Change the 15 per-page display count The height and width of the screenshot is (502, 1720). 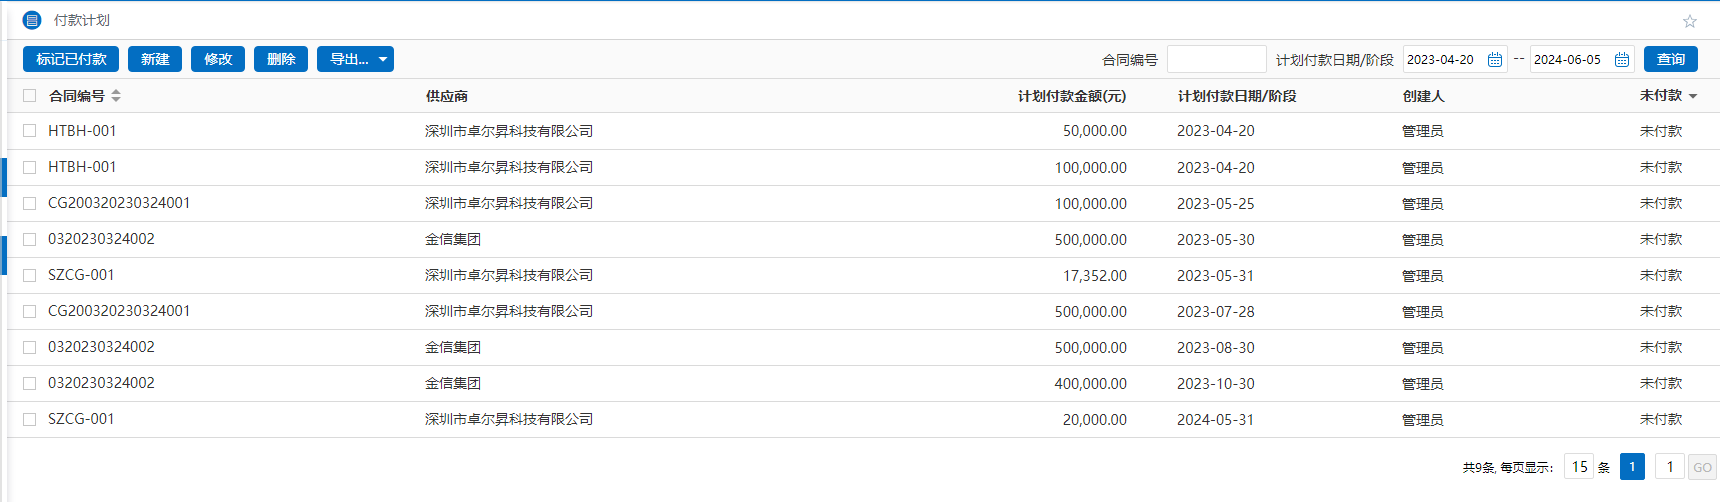1578,467
